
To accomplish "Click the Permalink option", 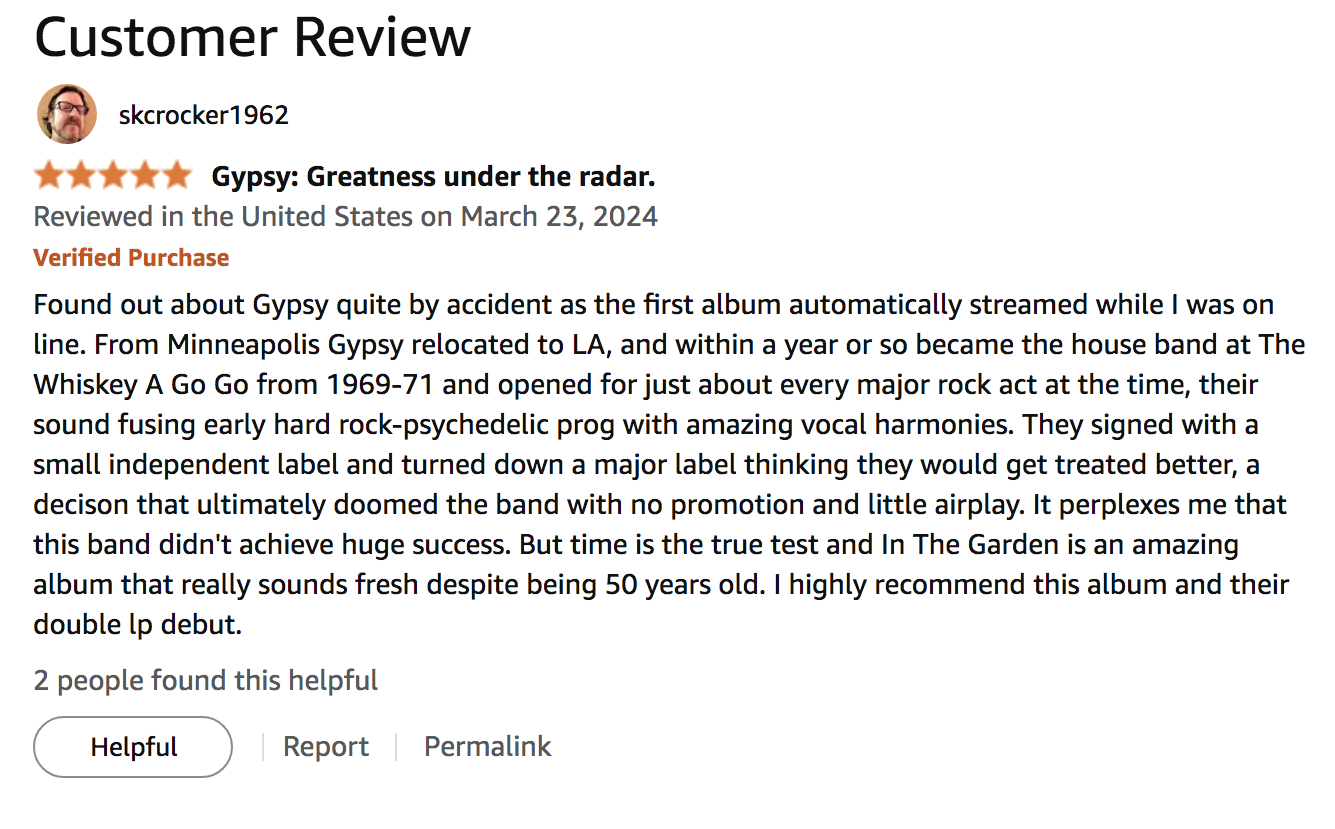I will [487, 746].
